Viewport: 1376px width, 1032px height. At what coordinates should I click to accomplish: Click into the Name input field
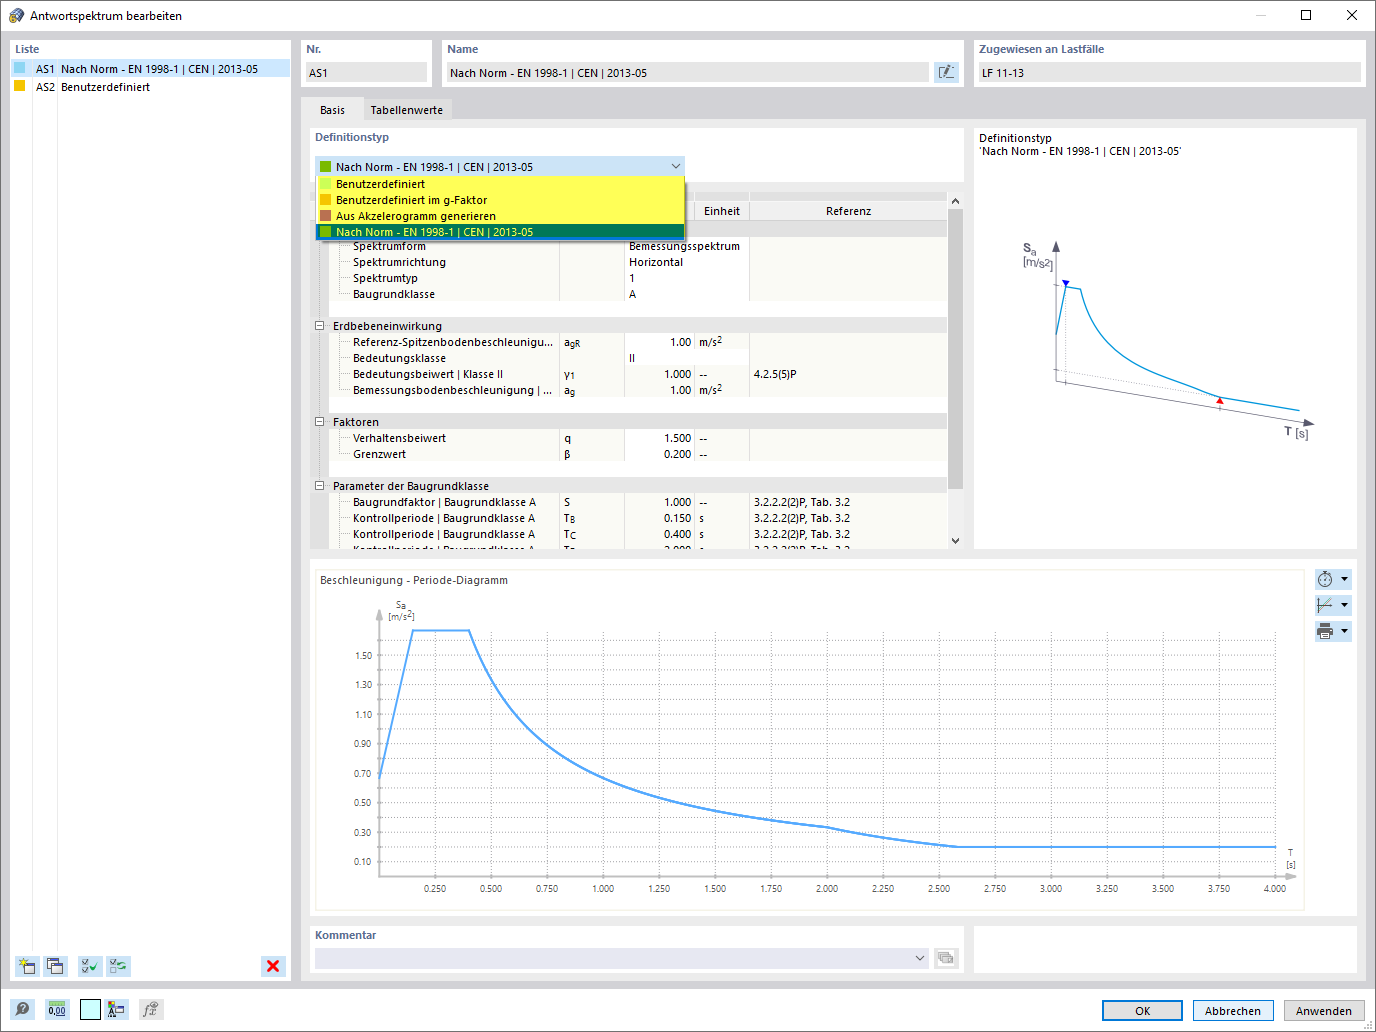(688, 73)
